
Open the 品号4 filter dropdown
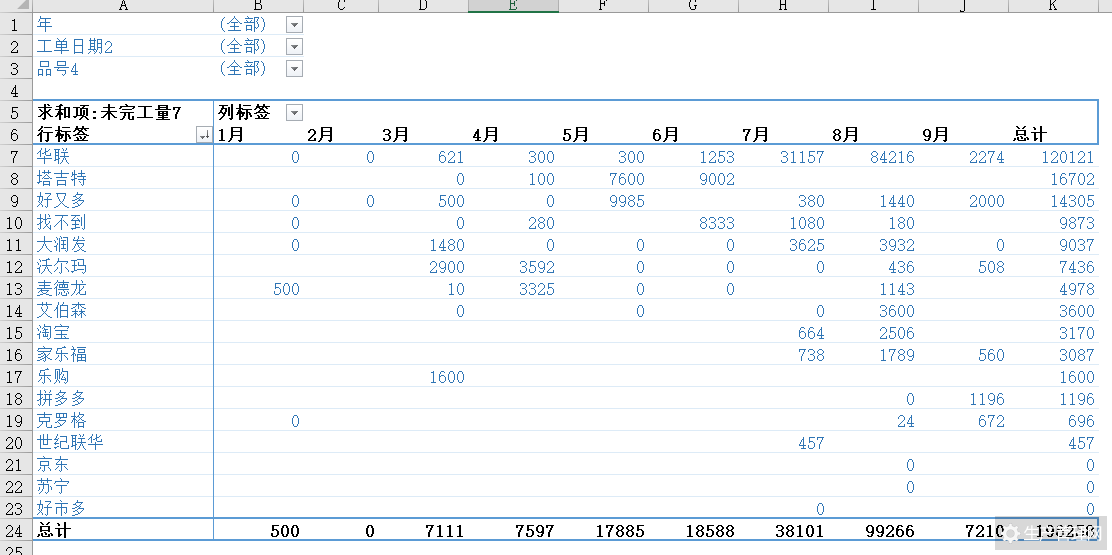coord(294,69)
